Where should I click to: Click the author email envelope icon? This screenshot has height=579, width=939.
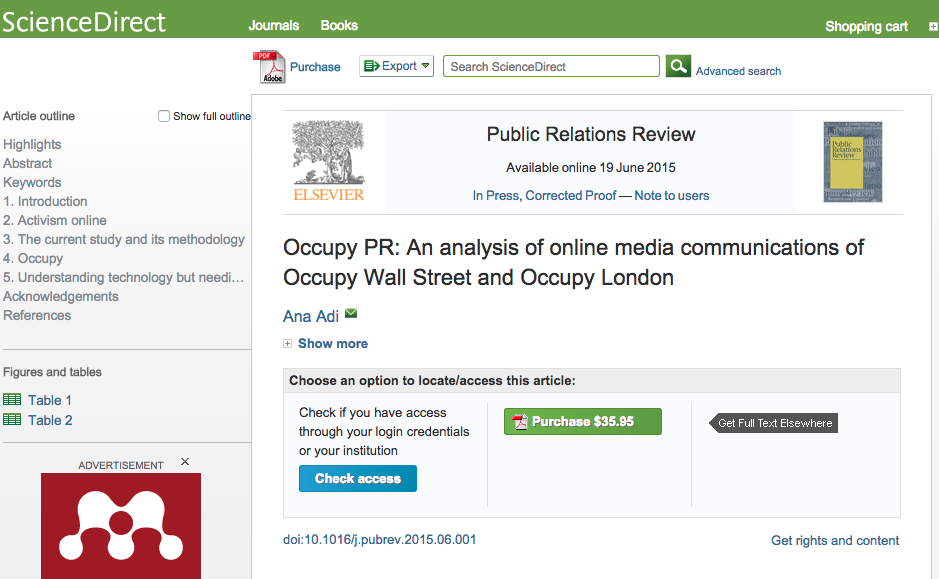point(351,314)
